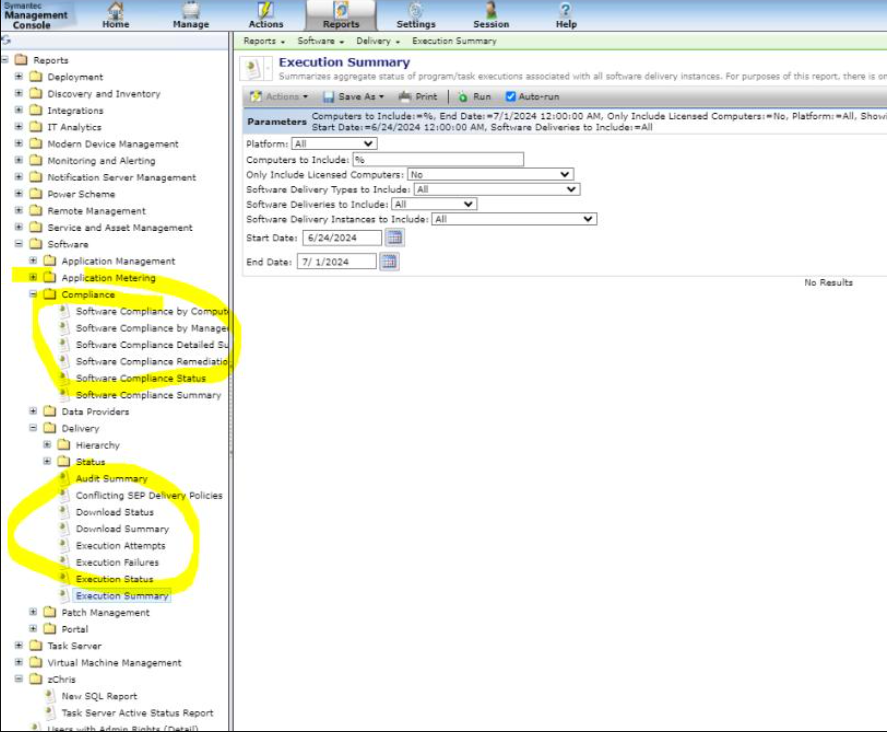Viewport: 887px width, 732px height.
Task: Open Execution Attempts report
Action: (x=120, y=545)
